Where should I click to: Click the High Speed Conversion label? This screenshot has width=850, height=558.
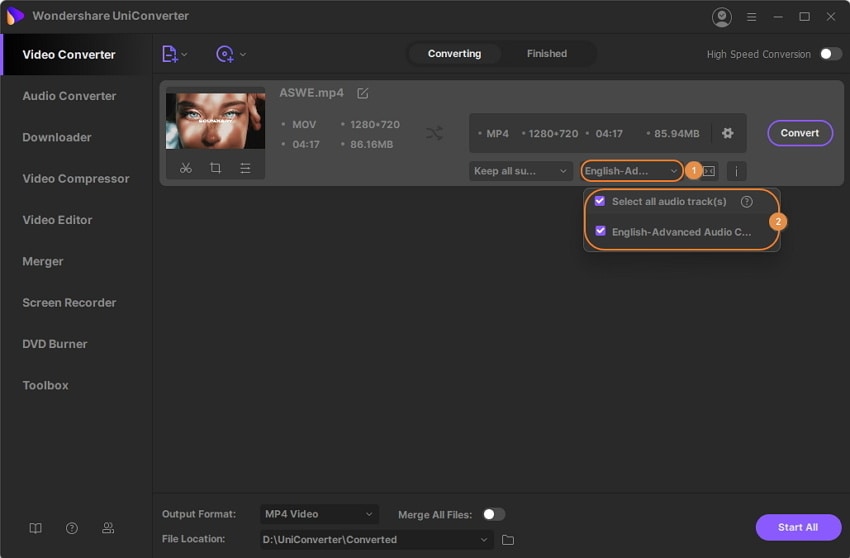point(758,54)
